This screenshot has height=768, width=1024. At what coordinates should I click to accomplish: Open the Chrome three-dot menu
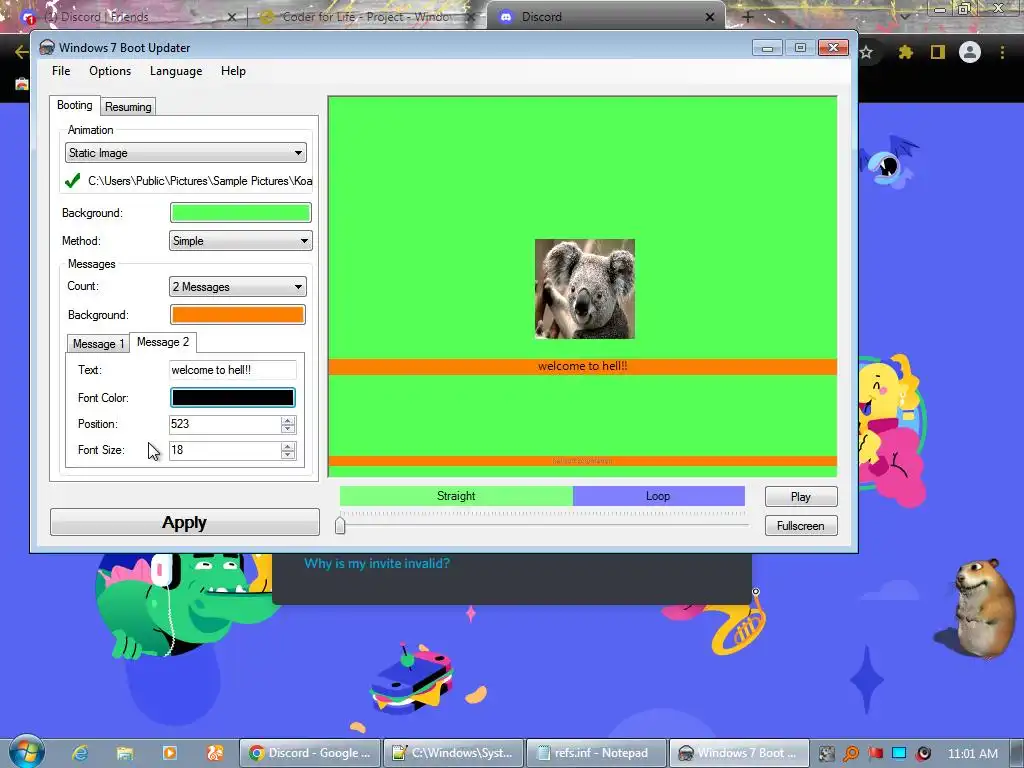tap(1002, 52)
